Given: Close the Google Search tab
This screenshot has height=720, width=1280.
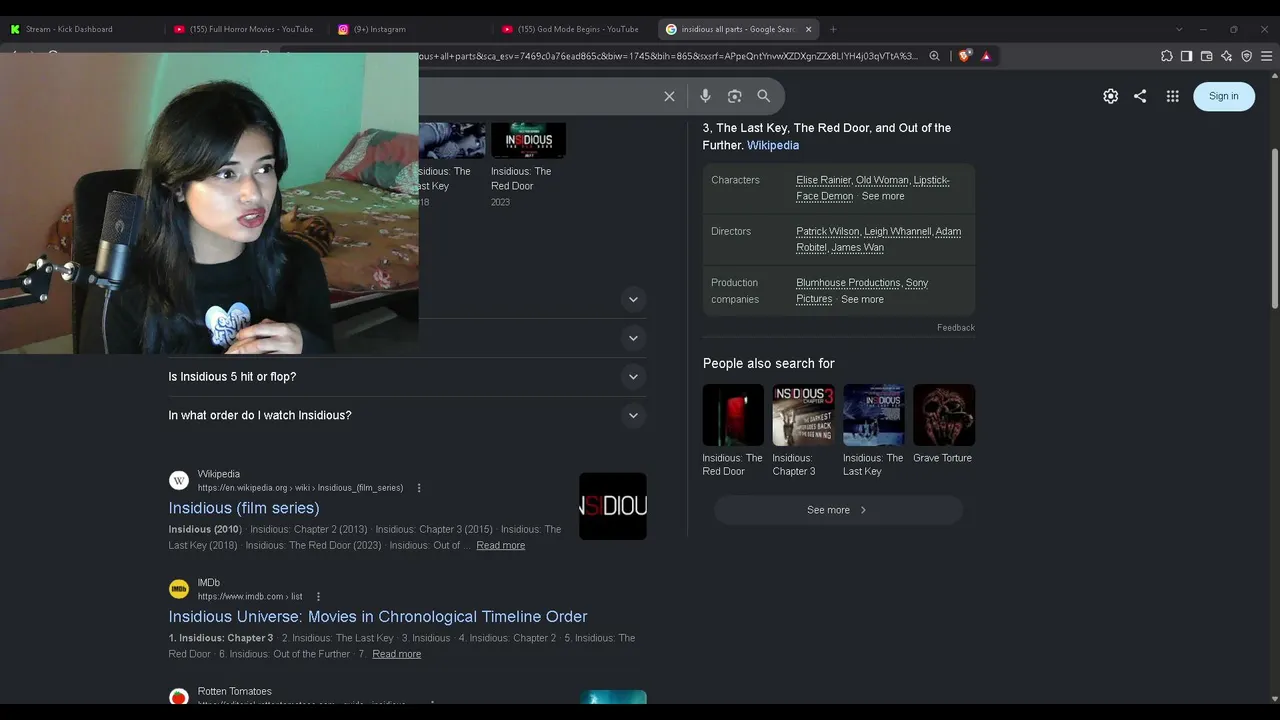Looking at the screenshot, I should (808, 29).
